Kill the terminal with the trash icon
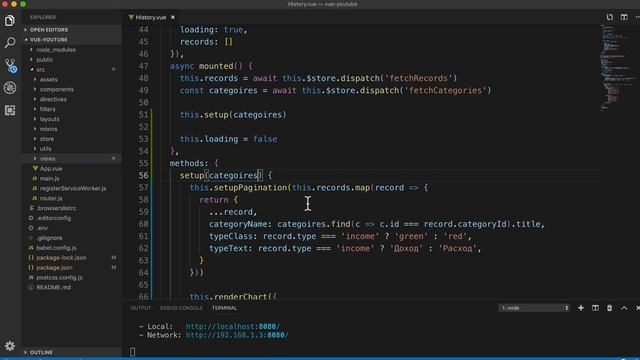The width and height of the screenshot is (640, 360). (x=609, y=308)
